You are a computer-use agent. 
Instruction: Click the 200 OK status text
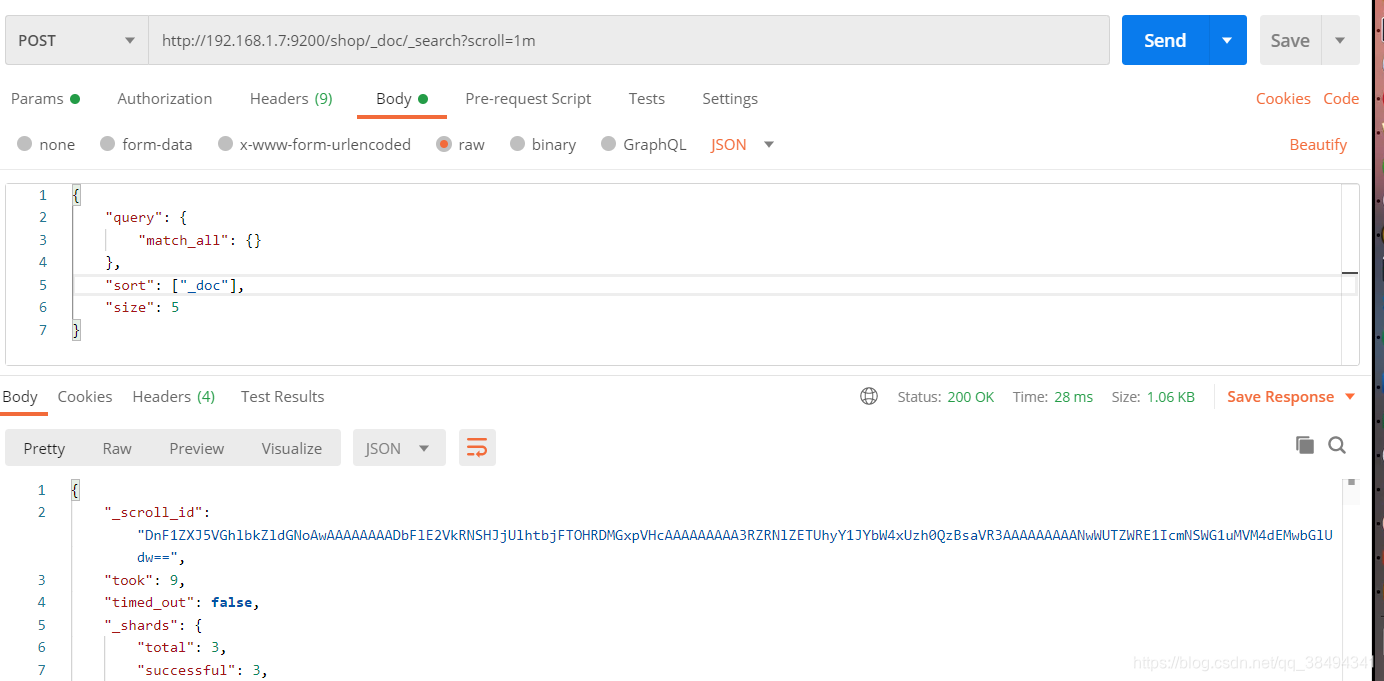970,396
